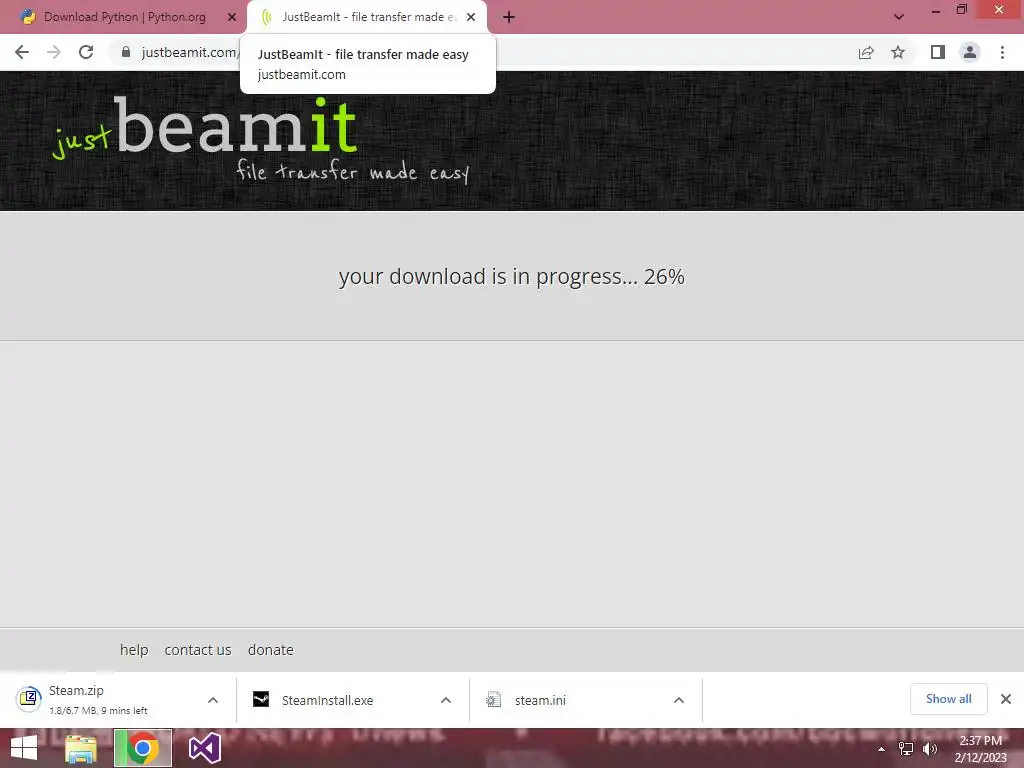Click the browser forward arrow

coord(54,52)
